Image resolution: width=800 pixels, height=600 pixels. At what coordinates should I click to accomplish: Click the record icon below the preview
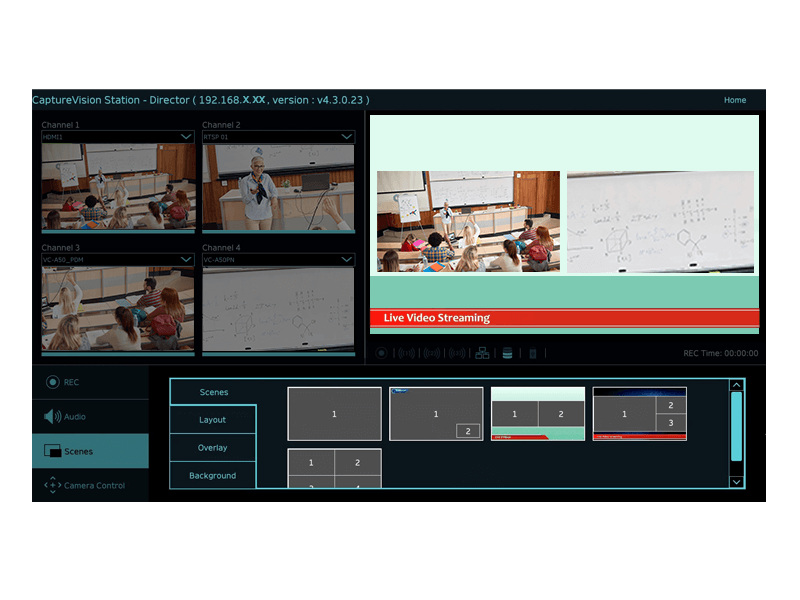point(381,353)
